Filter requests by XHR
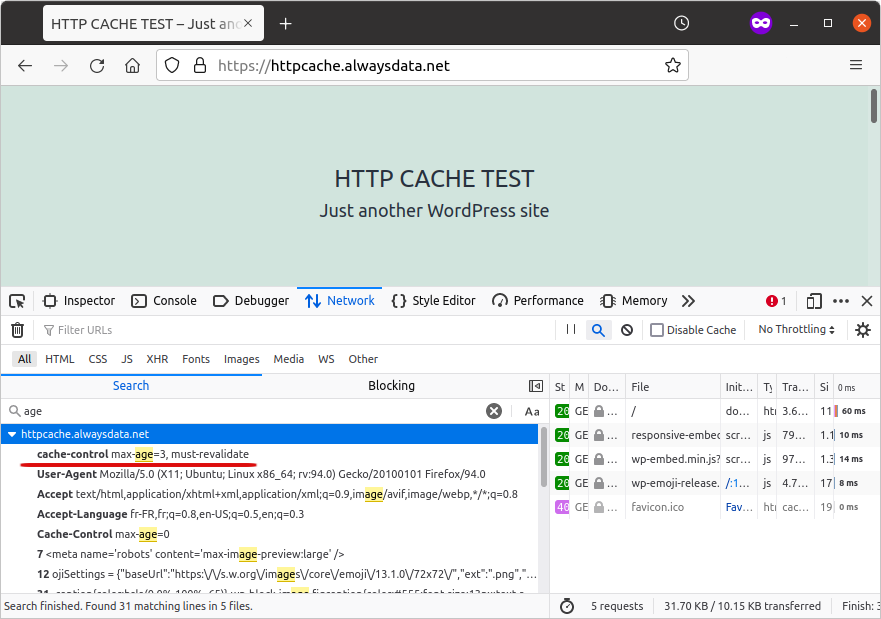 click(157, 359)
